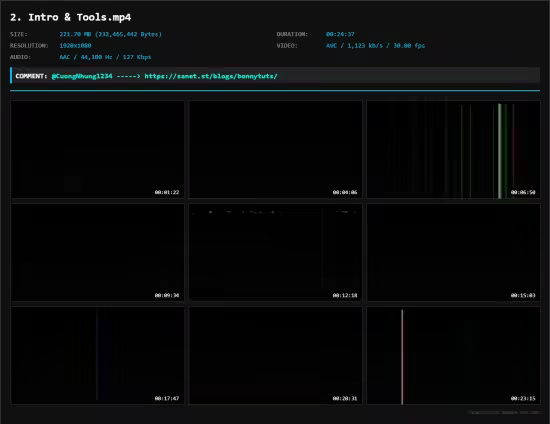The width and height of the screenshot is (550, 424).
Task: Open the thumbnail stamped 00:15:03
Action: coord(454,253)
